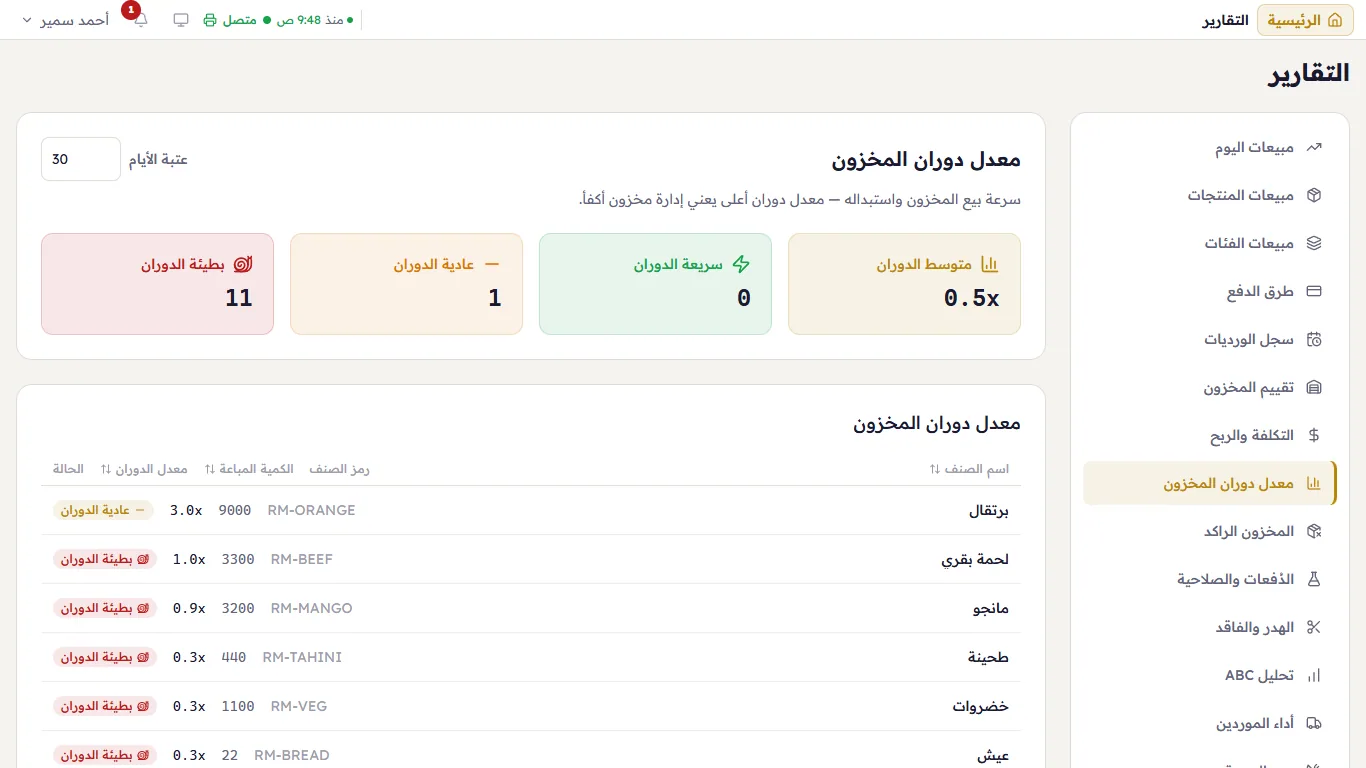Viewport: 1366px width, 768px height.
Task: Click the RM-ORANGE item code
Action: point(311,510)
